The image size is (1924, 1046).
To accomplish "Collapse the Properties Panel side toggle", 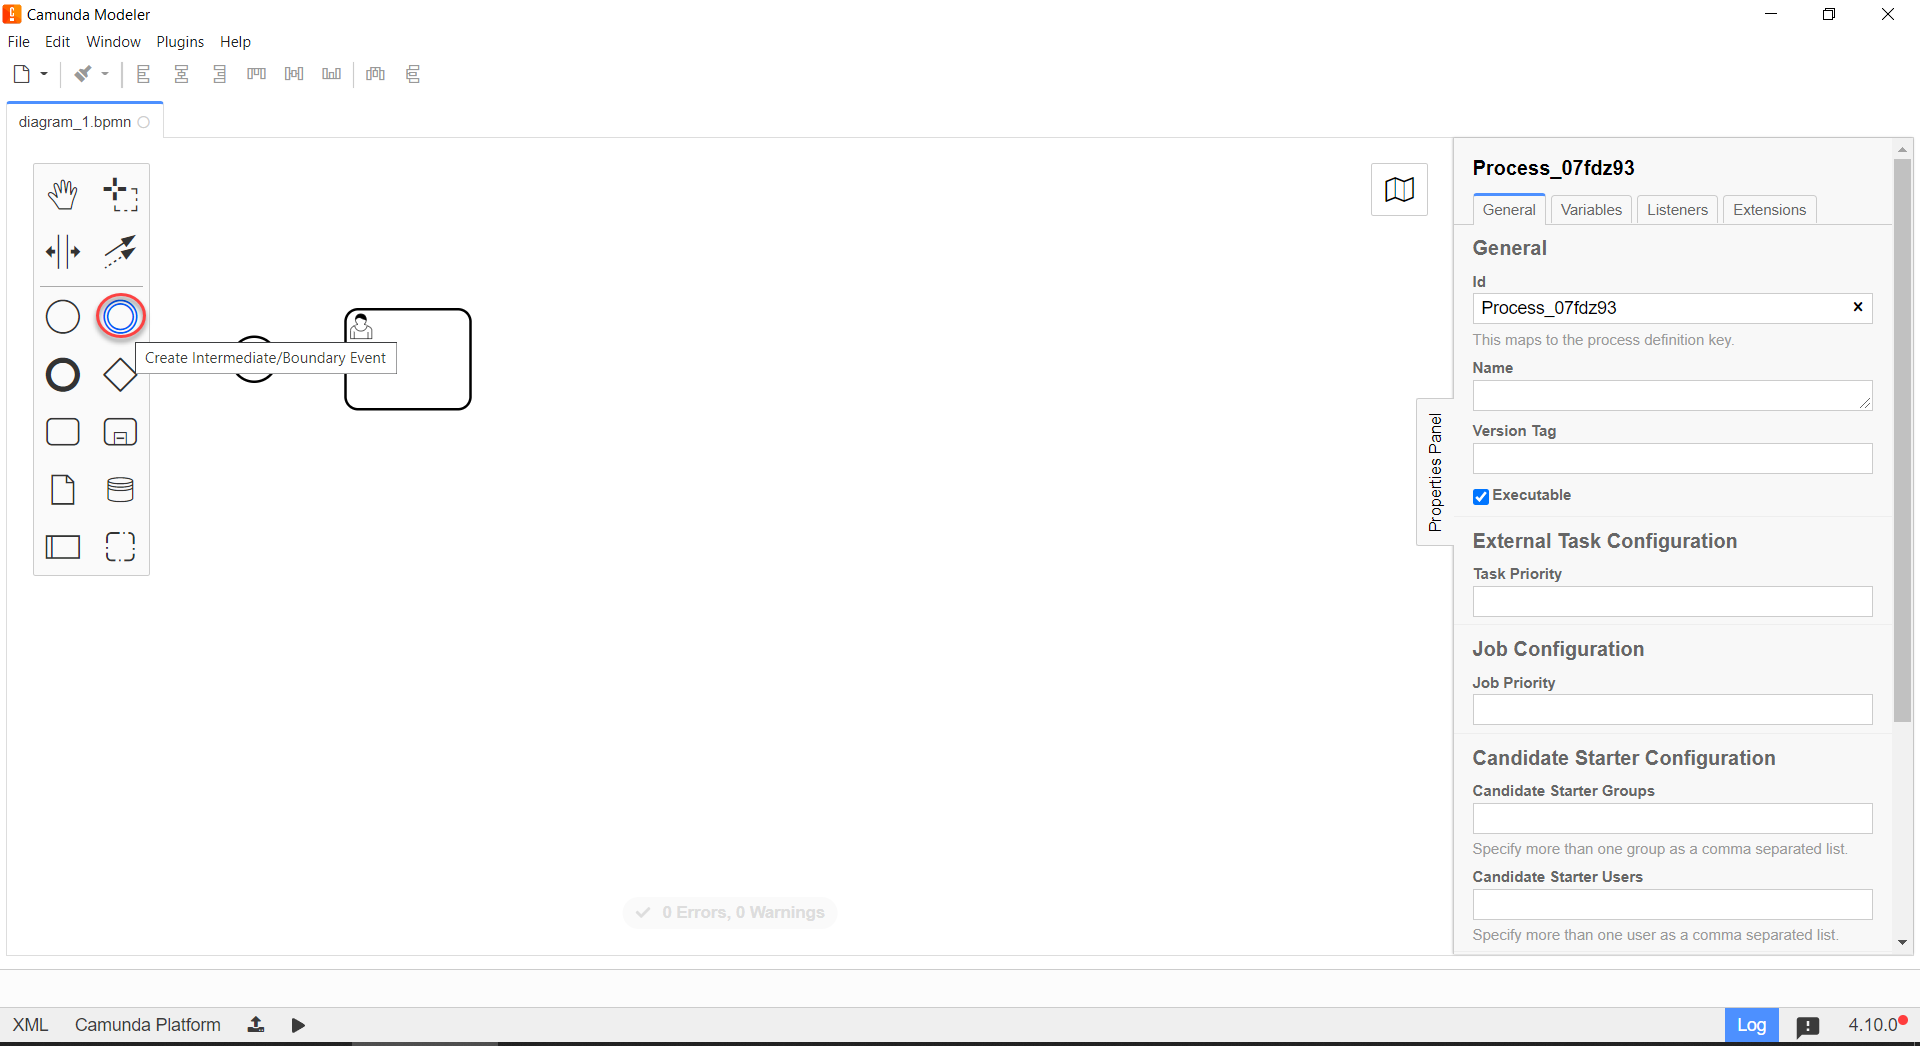I will (x=1435, y=472).
